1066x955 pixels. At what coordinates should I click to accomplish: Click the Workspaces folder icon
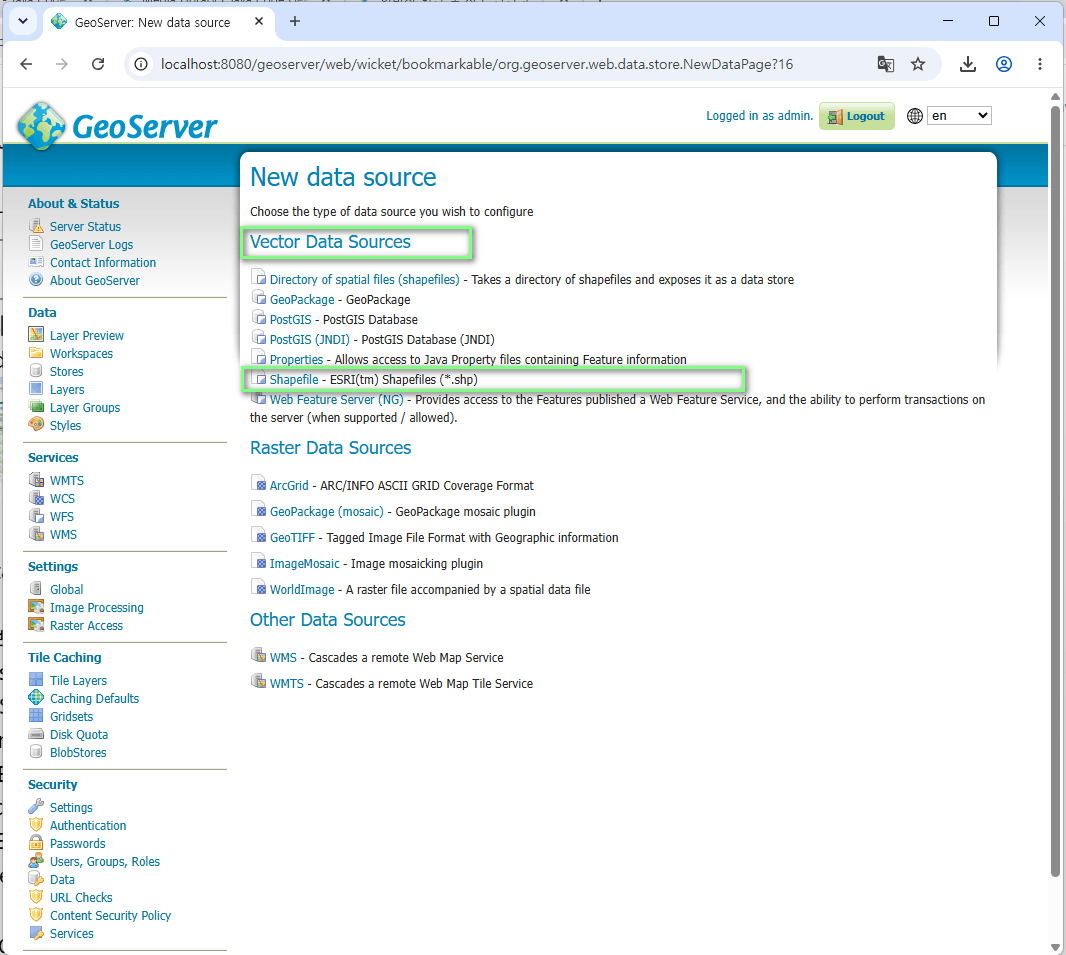coord(36,353)
